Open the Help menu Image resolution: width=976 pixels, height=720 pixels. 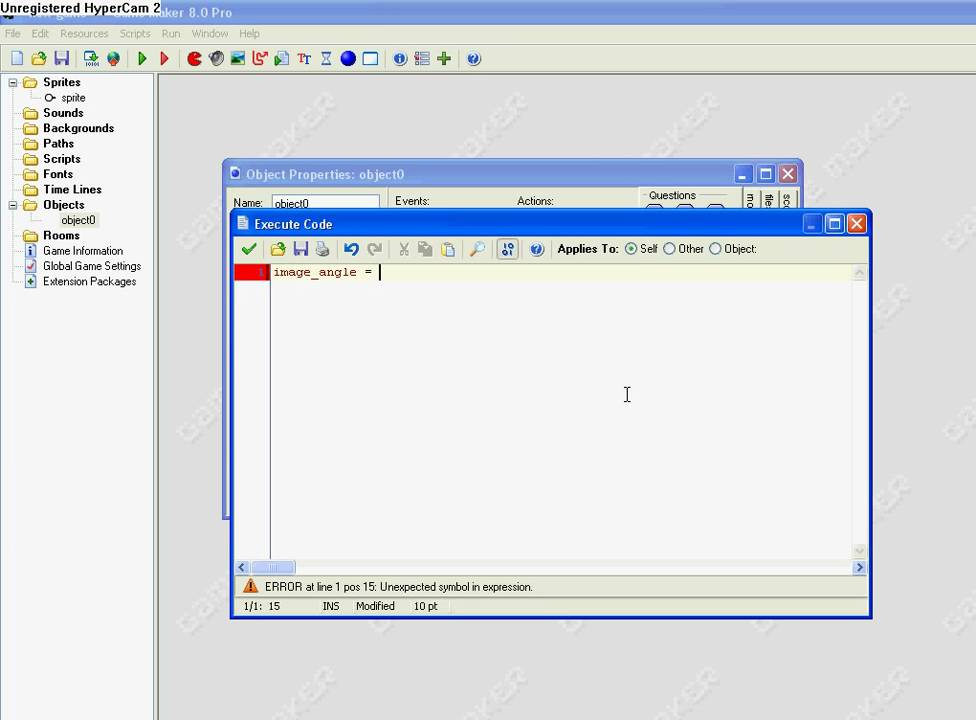tap(249, 34)
